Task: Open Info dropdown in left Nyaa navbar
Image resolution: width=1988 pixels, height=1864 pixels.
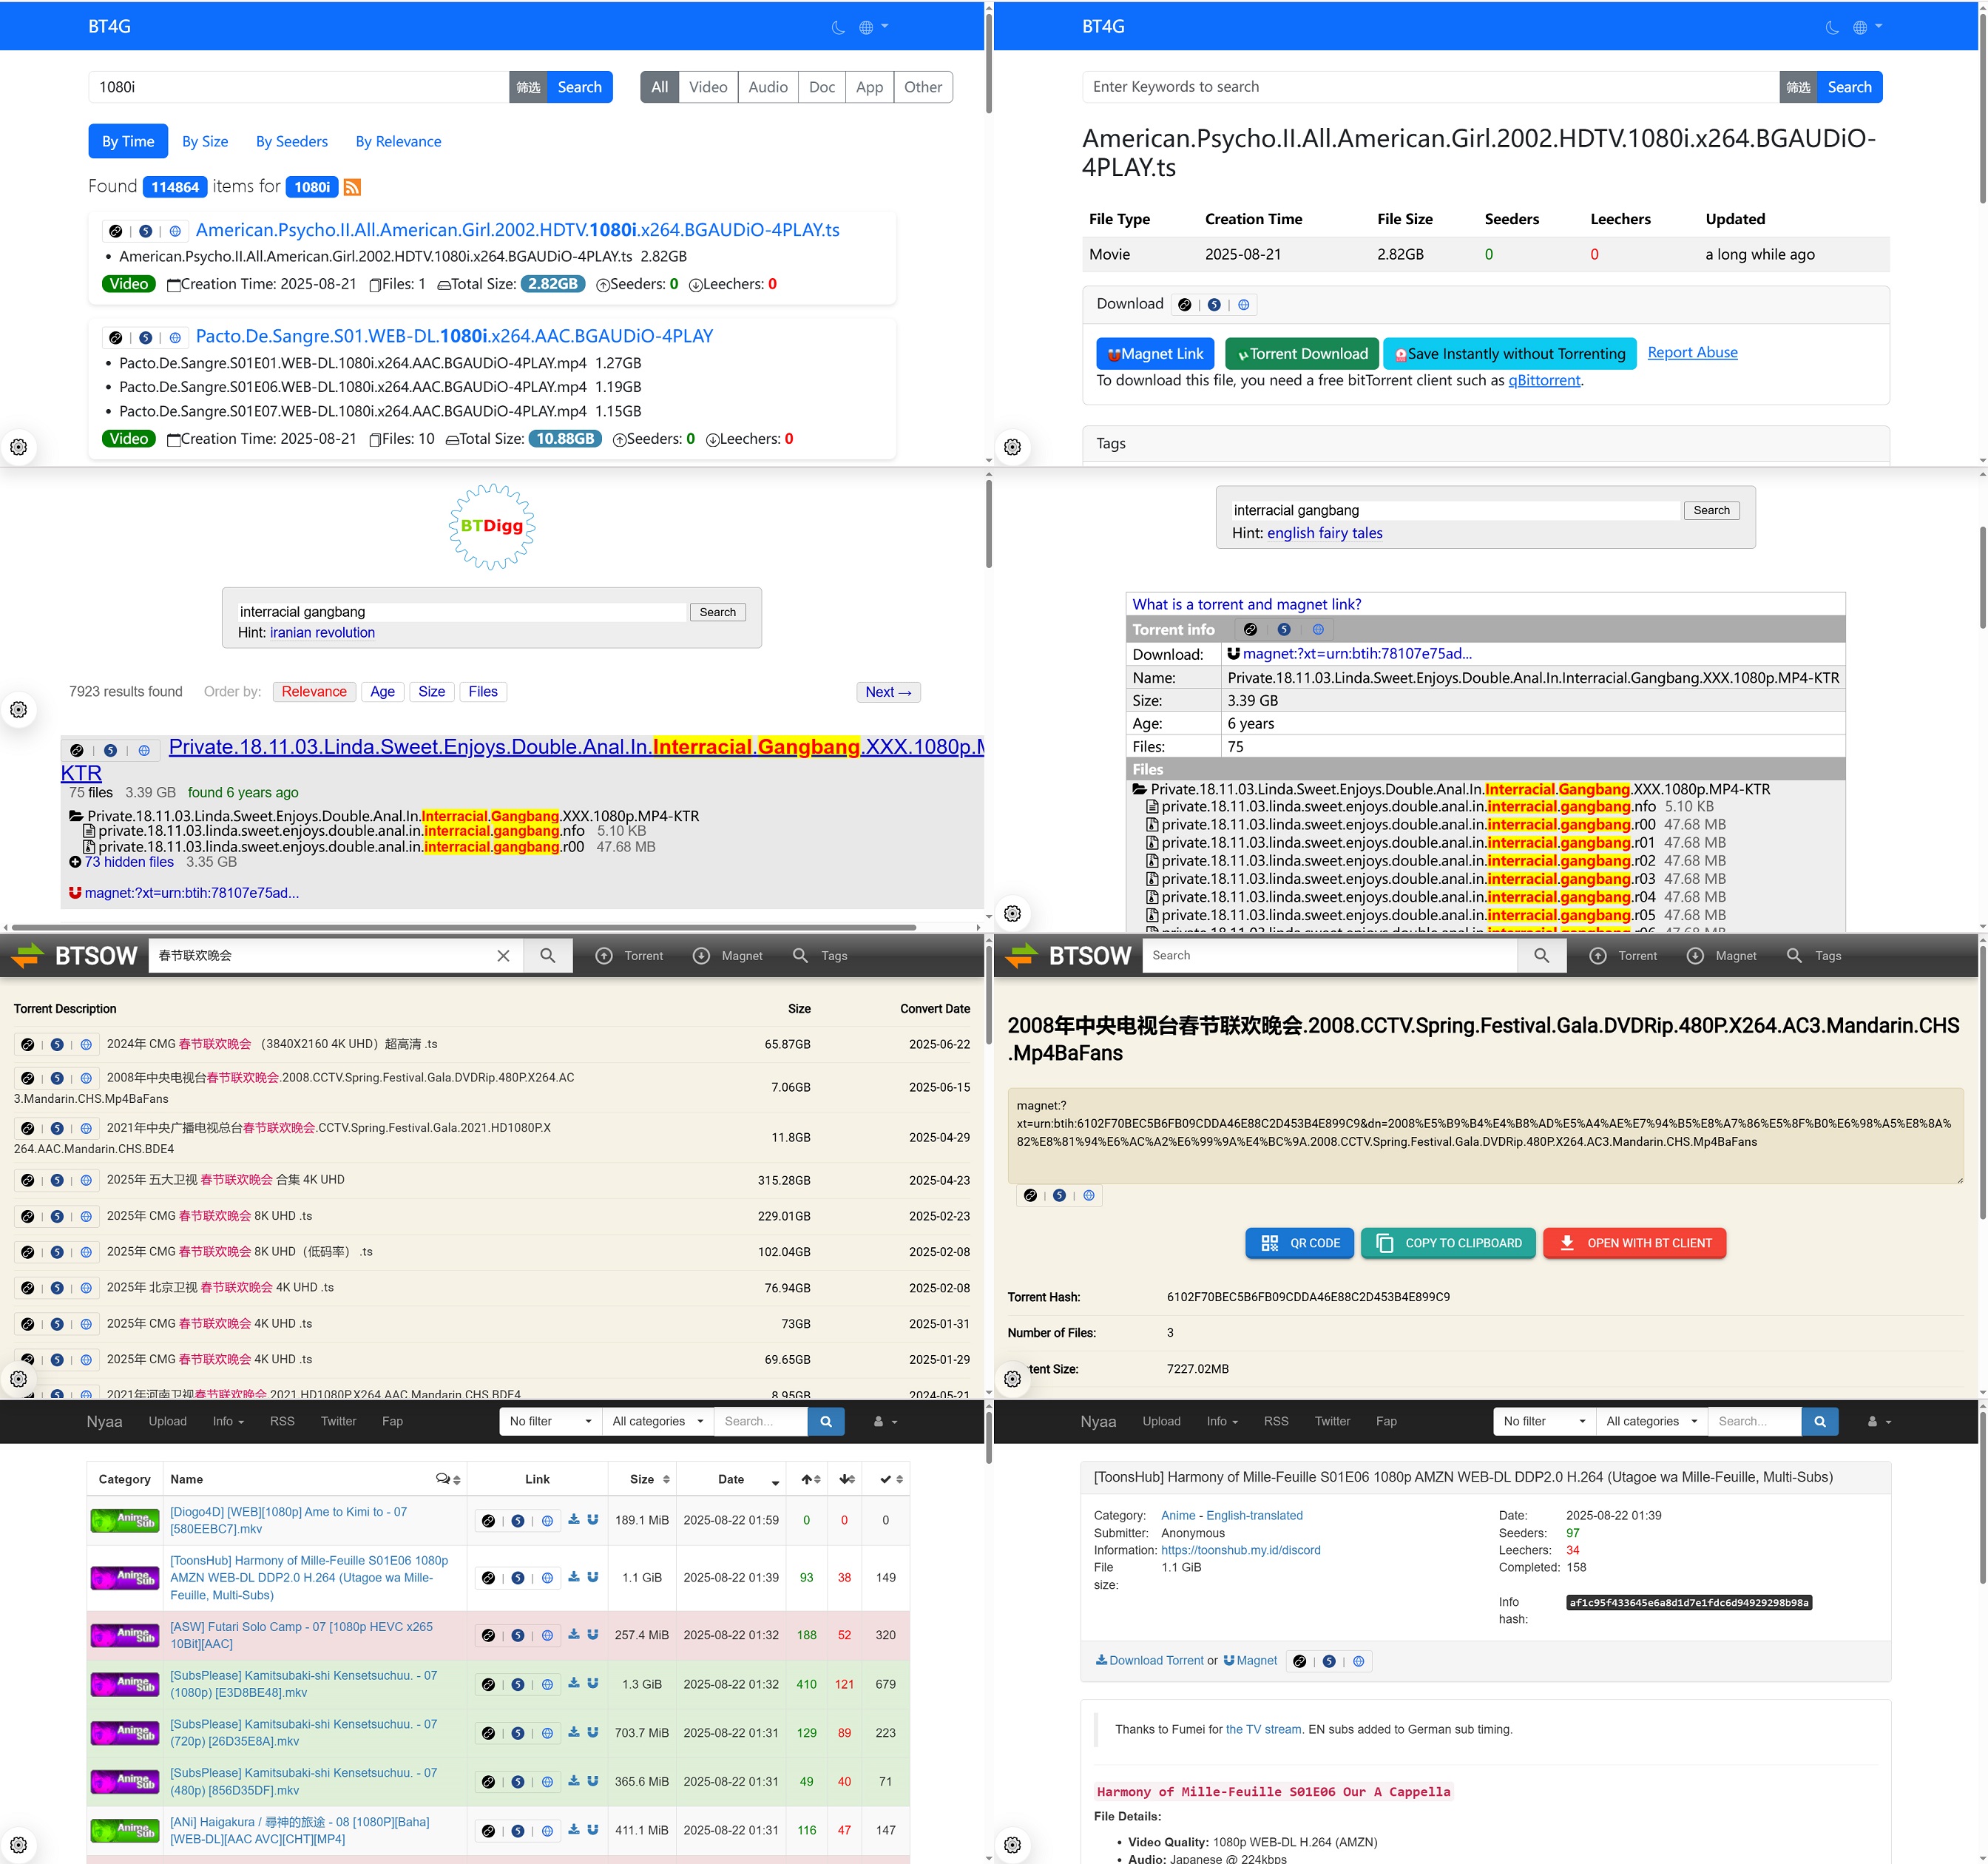Action: [x=228, y=1421]
